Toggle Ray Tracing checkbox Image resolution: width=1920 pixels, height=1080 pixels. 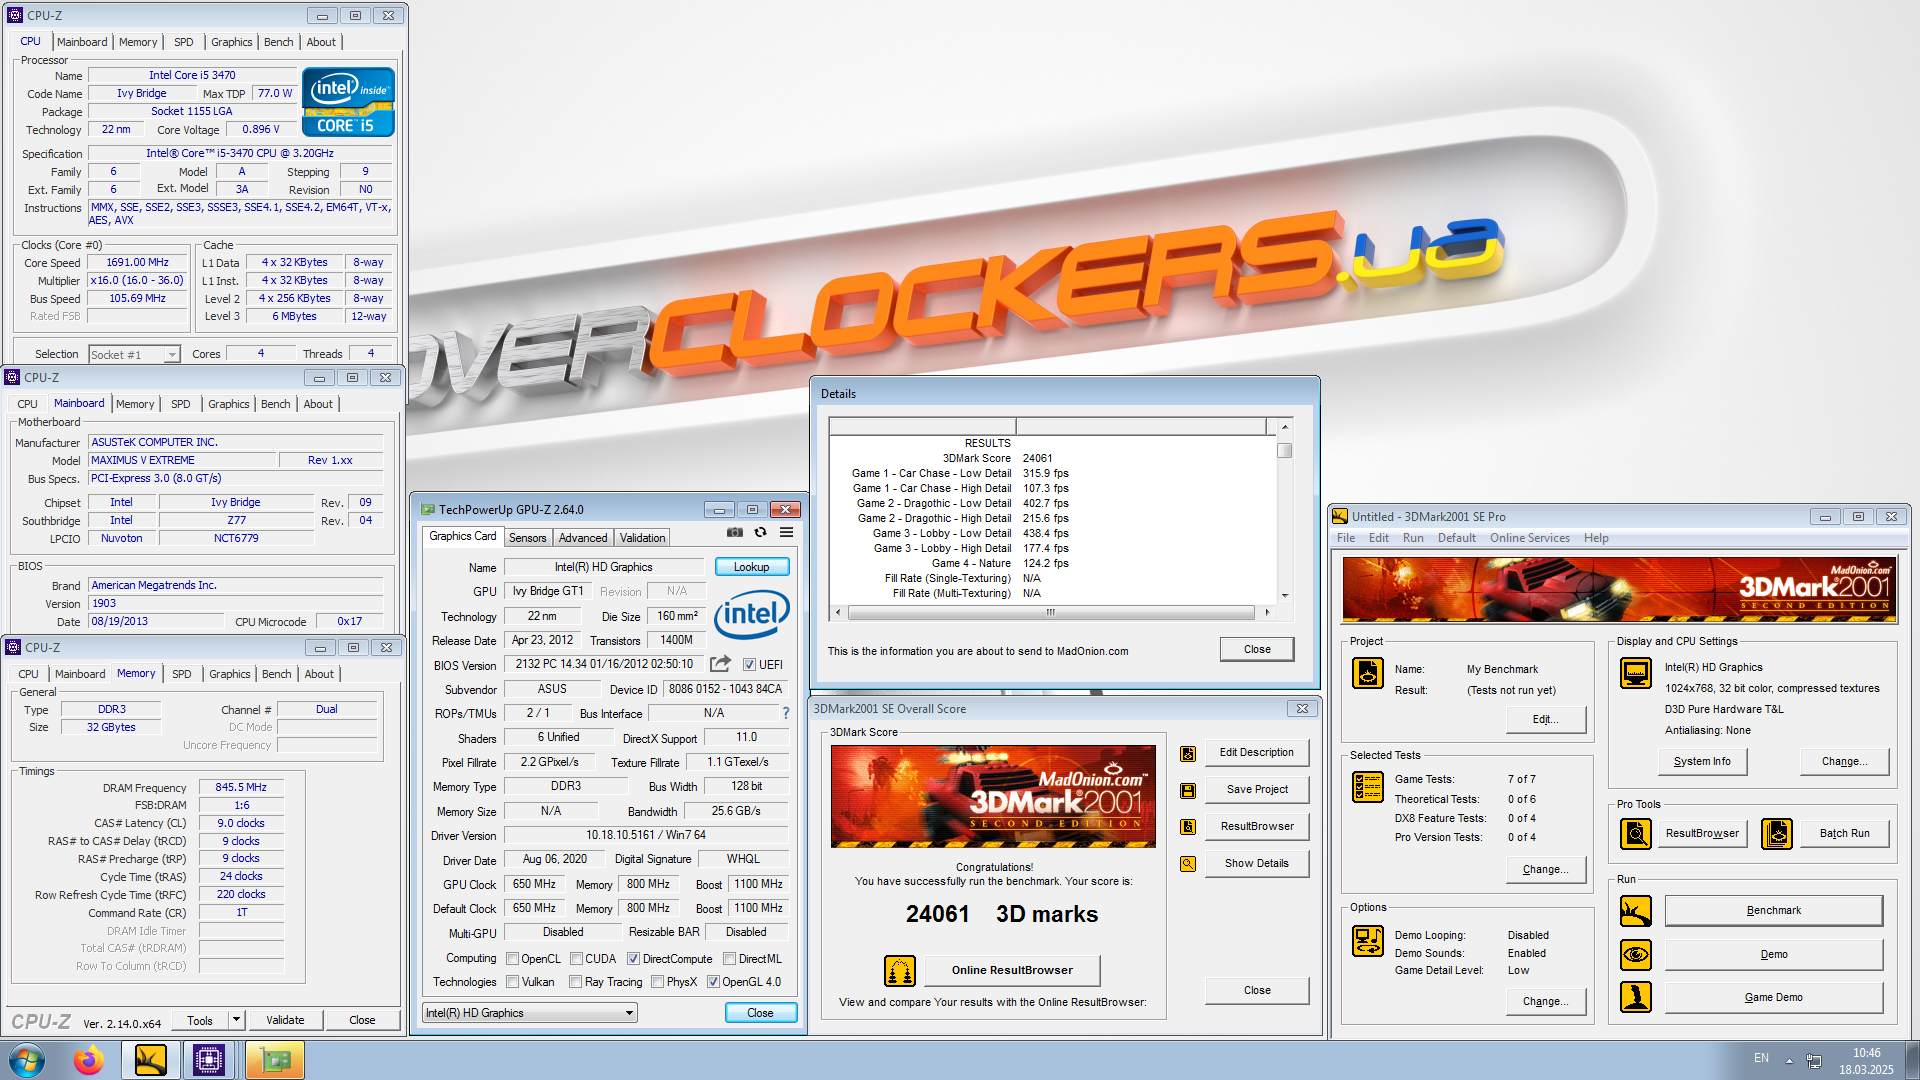pyautogui.click(x=575, y=982)
